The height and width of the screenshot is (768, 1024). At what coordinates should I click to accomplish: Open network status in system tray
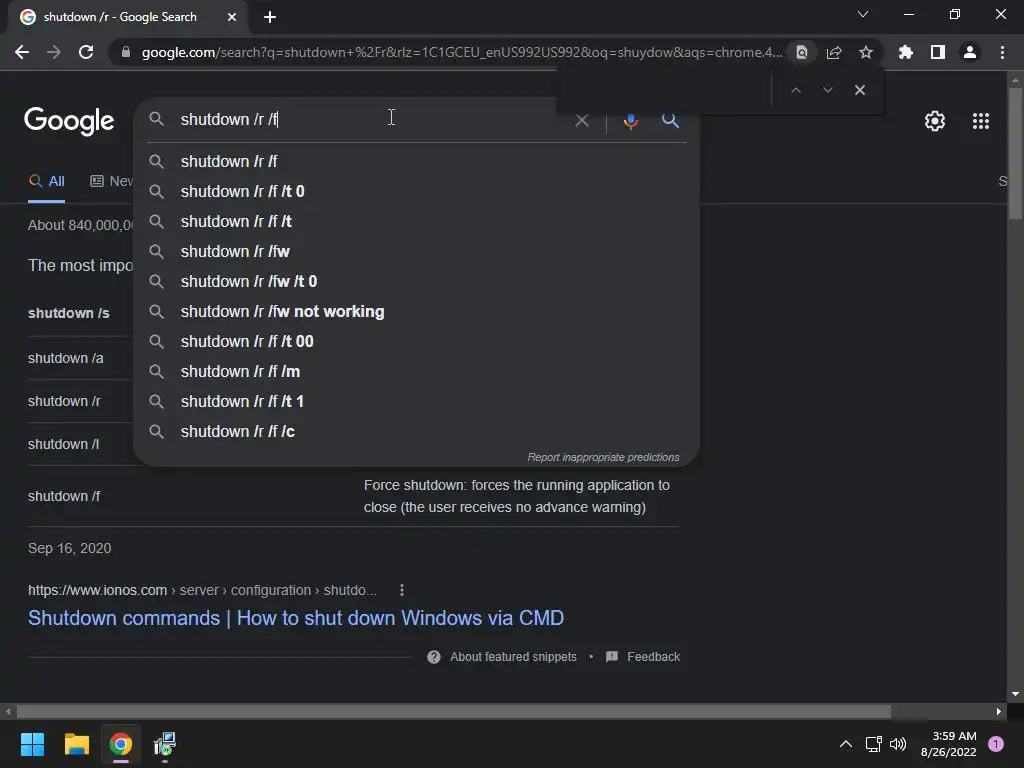873,744
